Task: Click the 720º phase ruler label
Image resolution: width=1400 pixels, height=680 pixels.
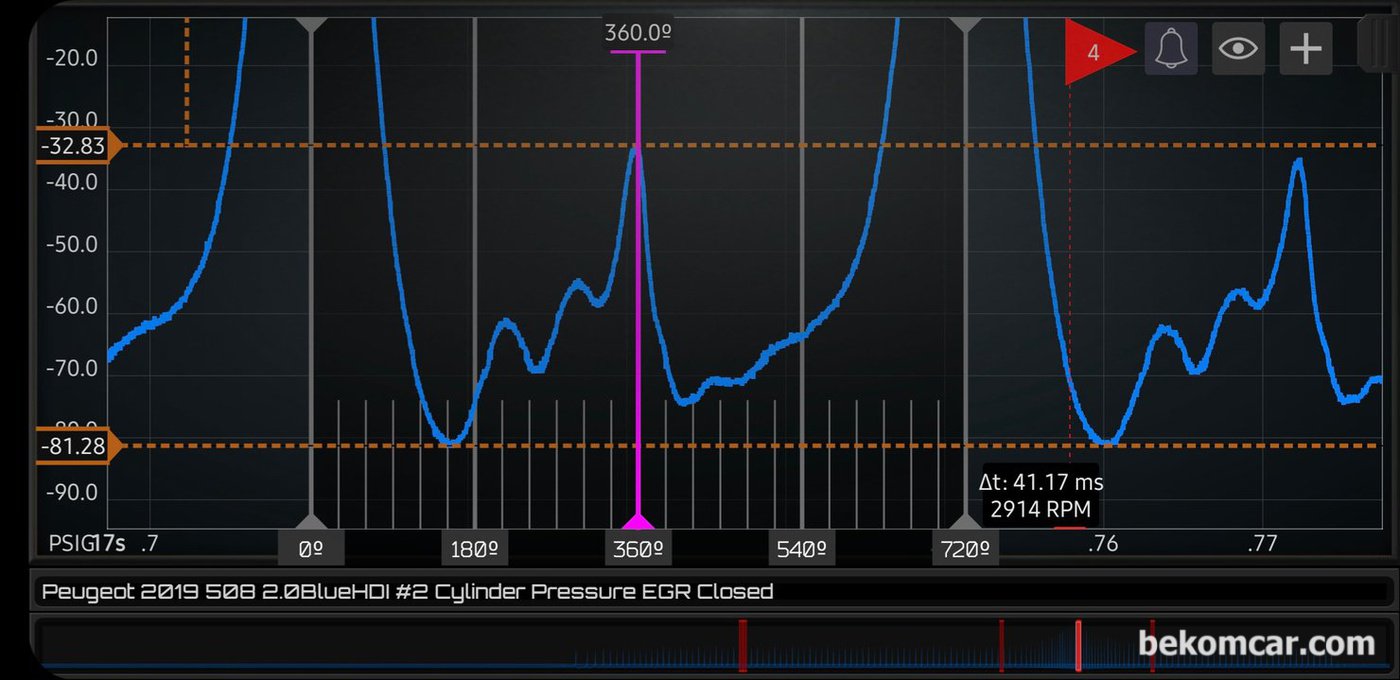Action: pos(965,549)
